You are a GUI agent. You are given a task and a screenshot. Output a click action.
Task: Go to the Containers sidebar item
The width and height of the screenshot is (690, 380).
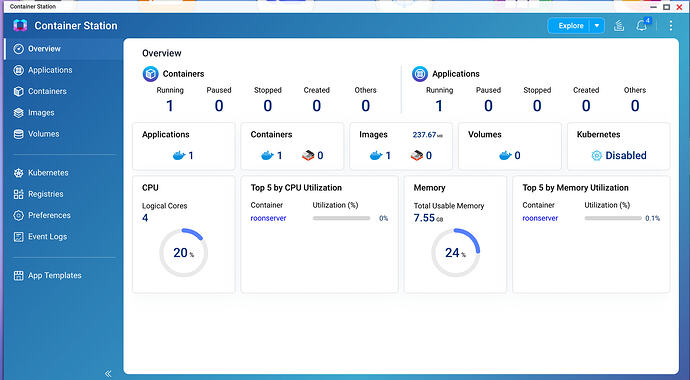(62, 91)
